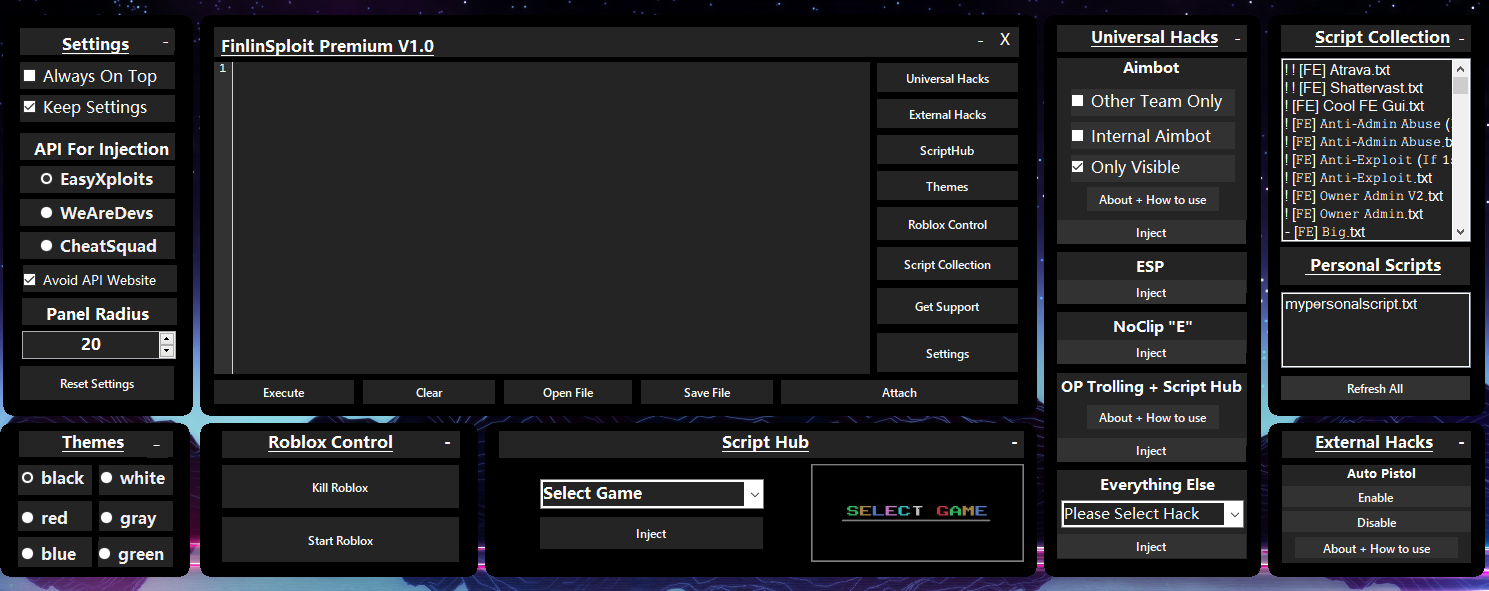Screen dimensions: 1489x591
Task: Collapse the Settings panel with its minus button
Action: tap(165, 44)
